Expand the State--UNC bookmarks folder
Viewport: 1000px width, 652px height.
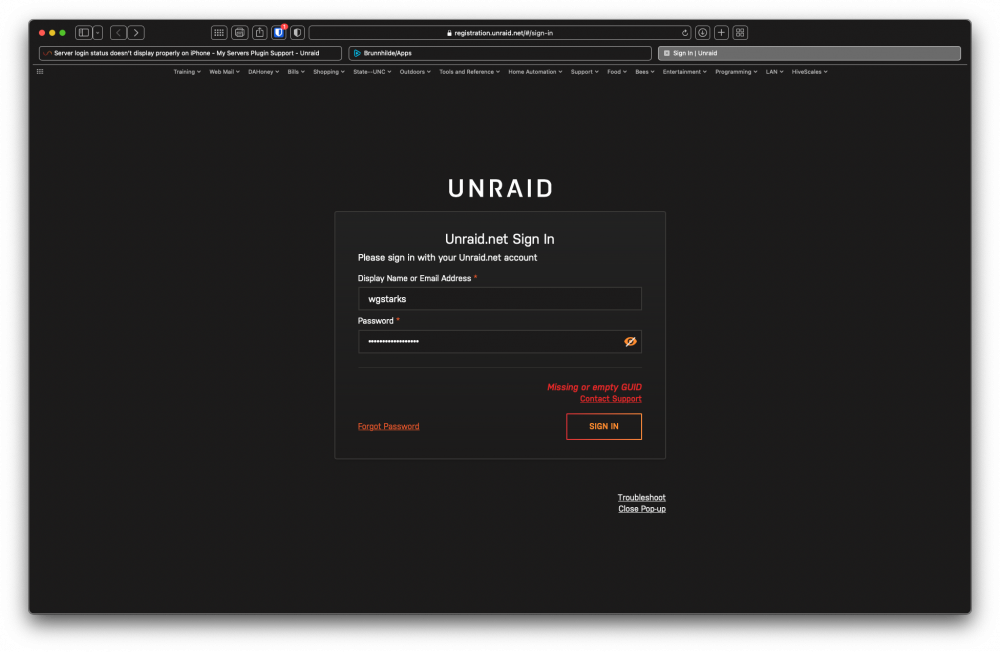372,72
